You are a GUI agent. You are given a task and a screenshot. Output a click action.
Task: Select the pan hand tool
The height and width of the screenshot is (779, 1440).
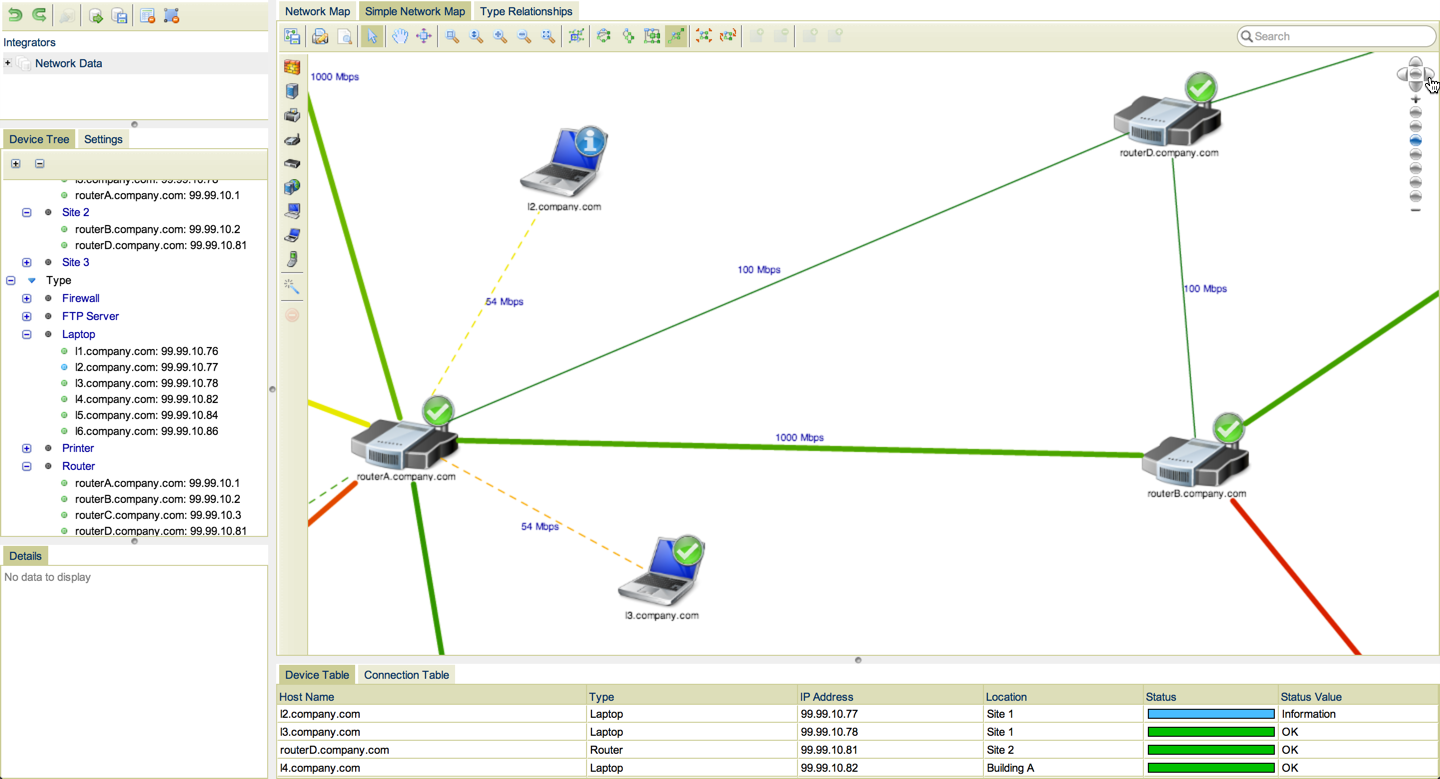[x=399, y=36]
